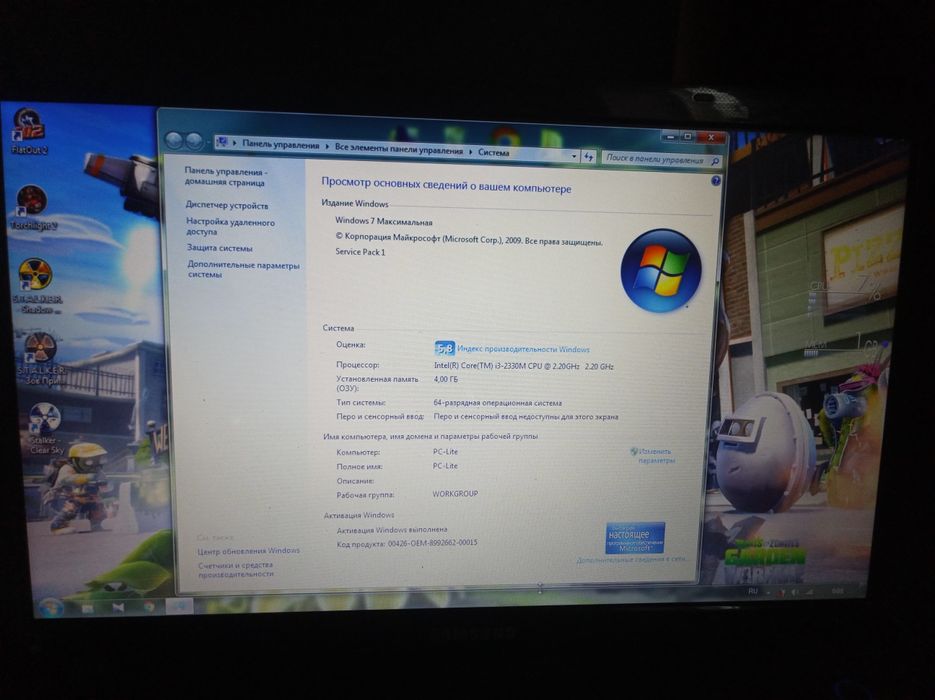Open the FlatOut 2 desktop shortcut

[x=29, y=131]
